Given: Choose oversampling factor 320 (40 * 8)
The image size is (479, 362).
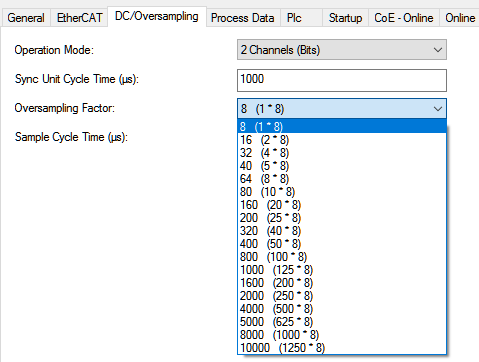Looking at the screenshot, I should (342, 231).
